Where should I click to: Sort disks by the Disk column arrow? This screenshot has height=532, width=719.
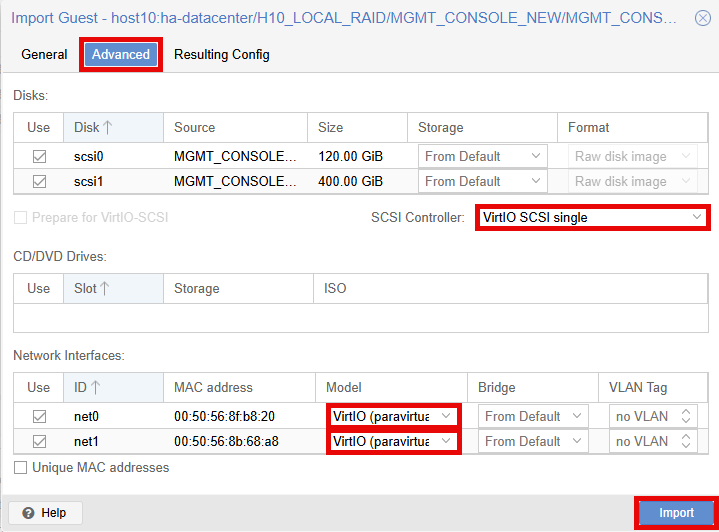click(107, 127)
